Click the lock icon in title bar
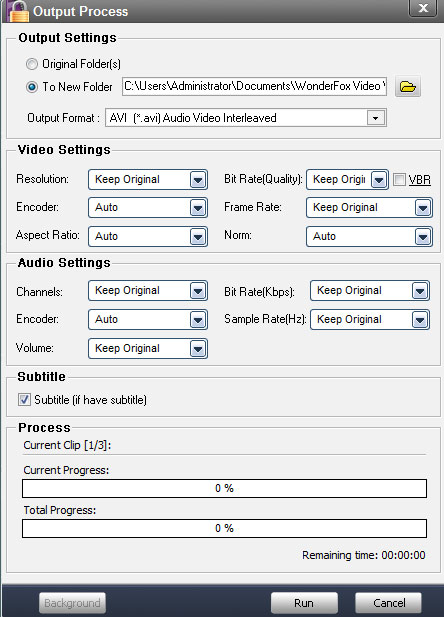Viewport: 444px width, 617px height. 17,11
